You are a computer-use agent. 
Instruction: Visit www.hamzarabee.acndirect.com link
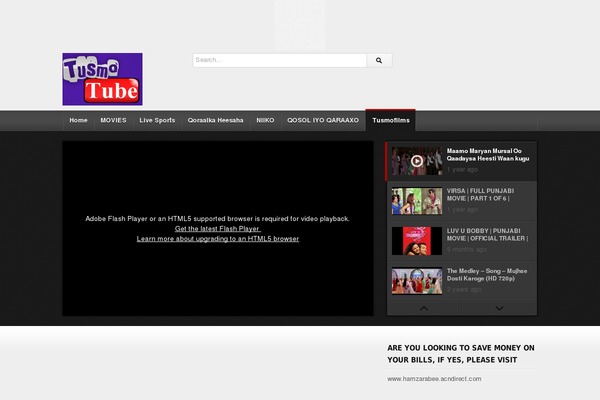coord(434,379)
